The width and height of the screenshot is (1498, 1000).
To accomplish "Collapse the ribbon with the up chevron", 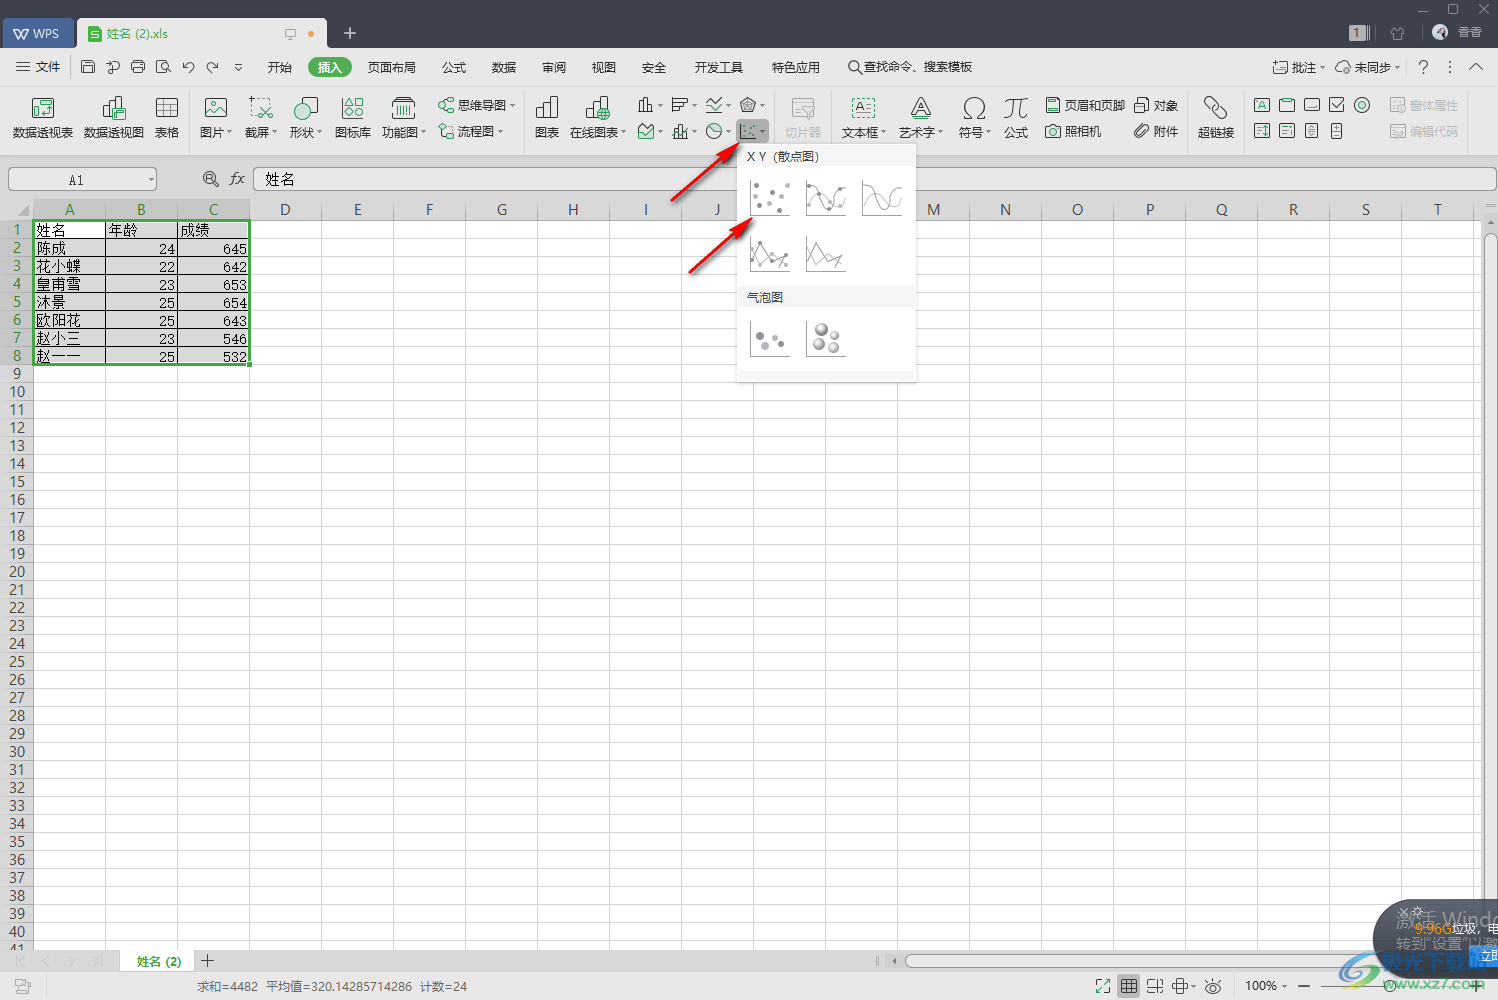I will (1476, 67).
